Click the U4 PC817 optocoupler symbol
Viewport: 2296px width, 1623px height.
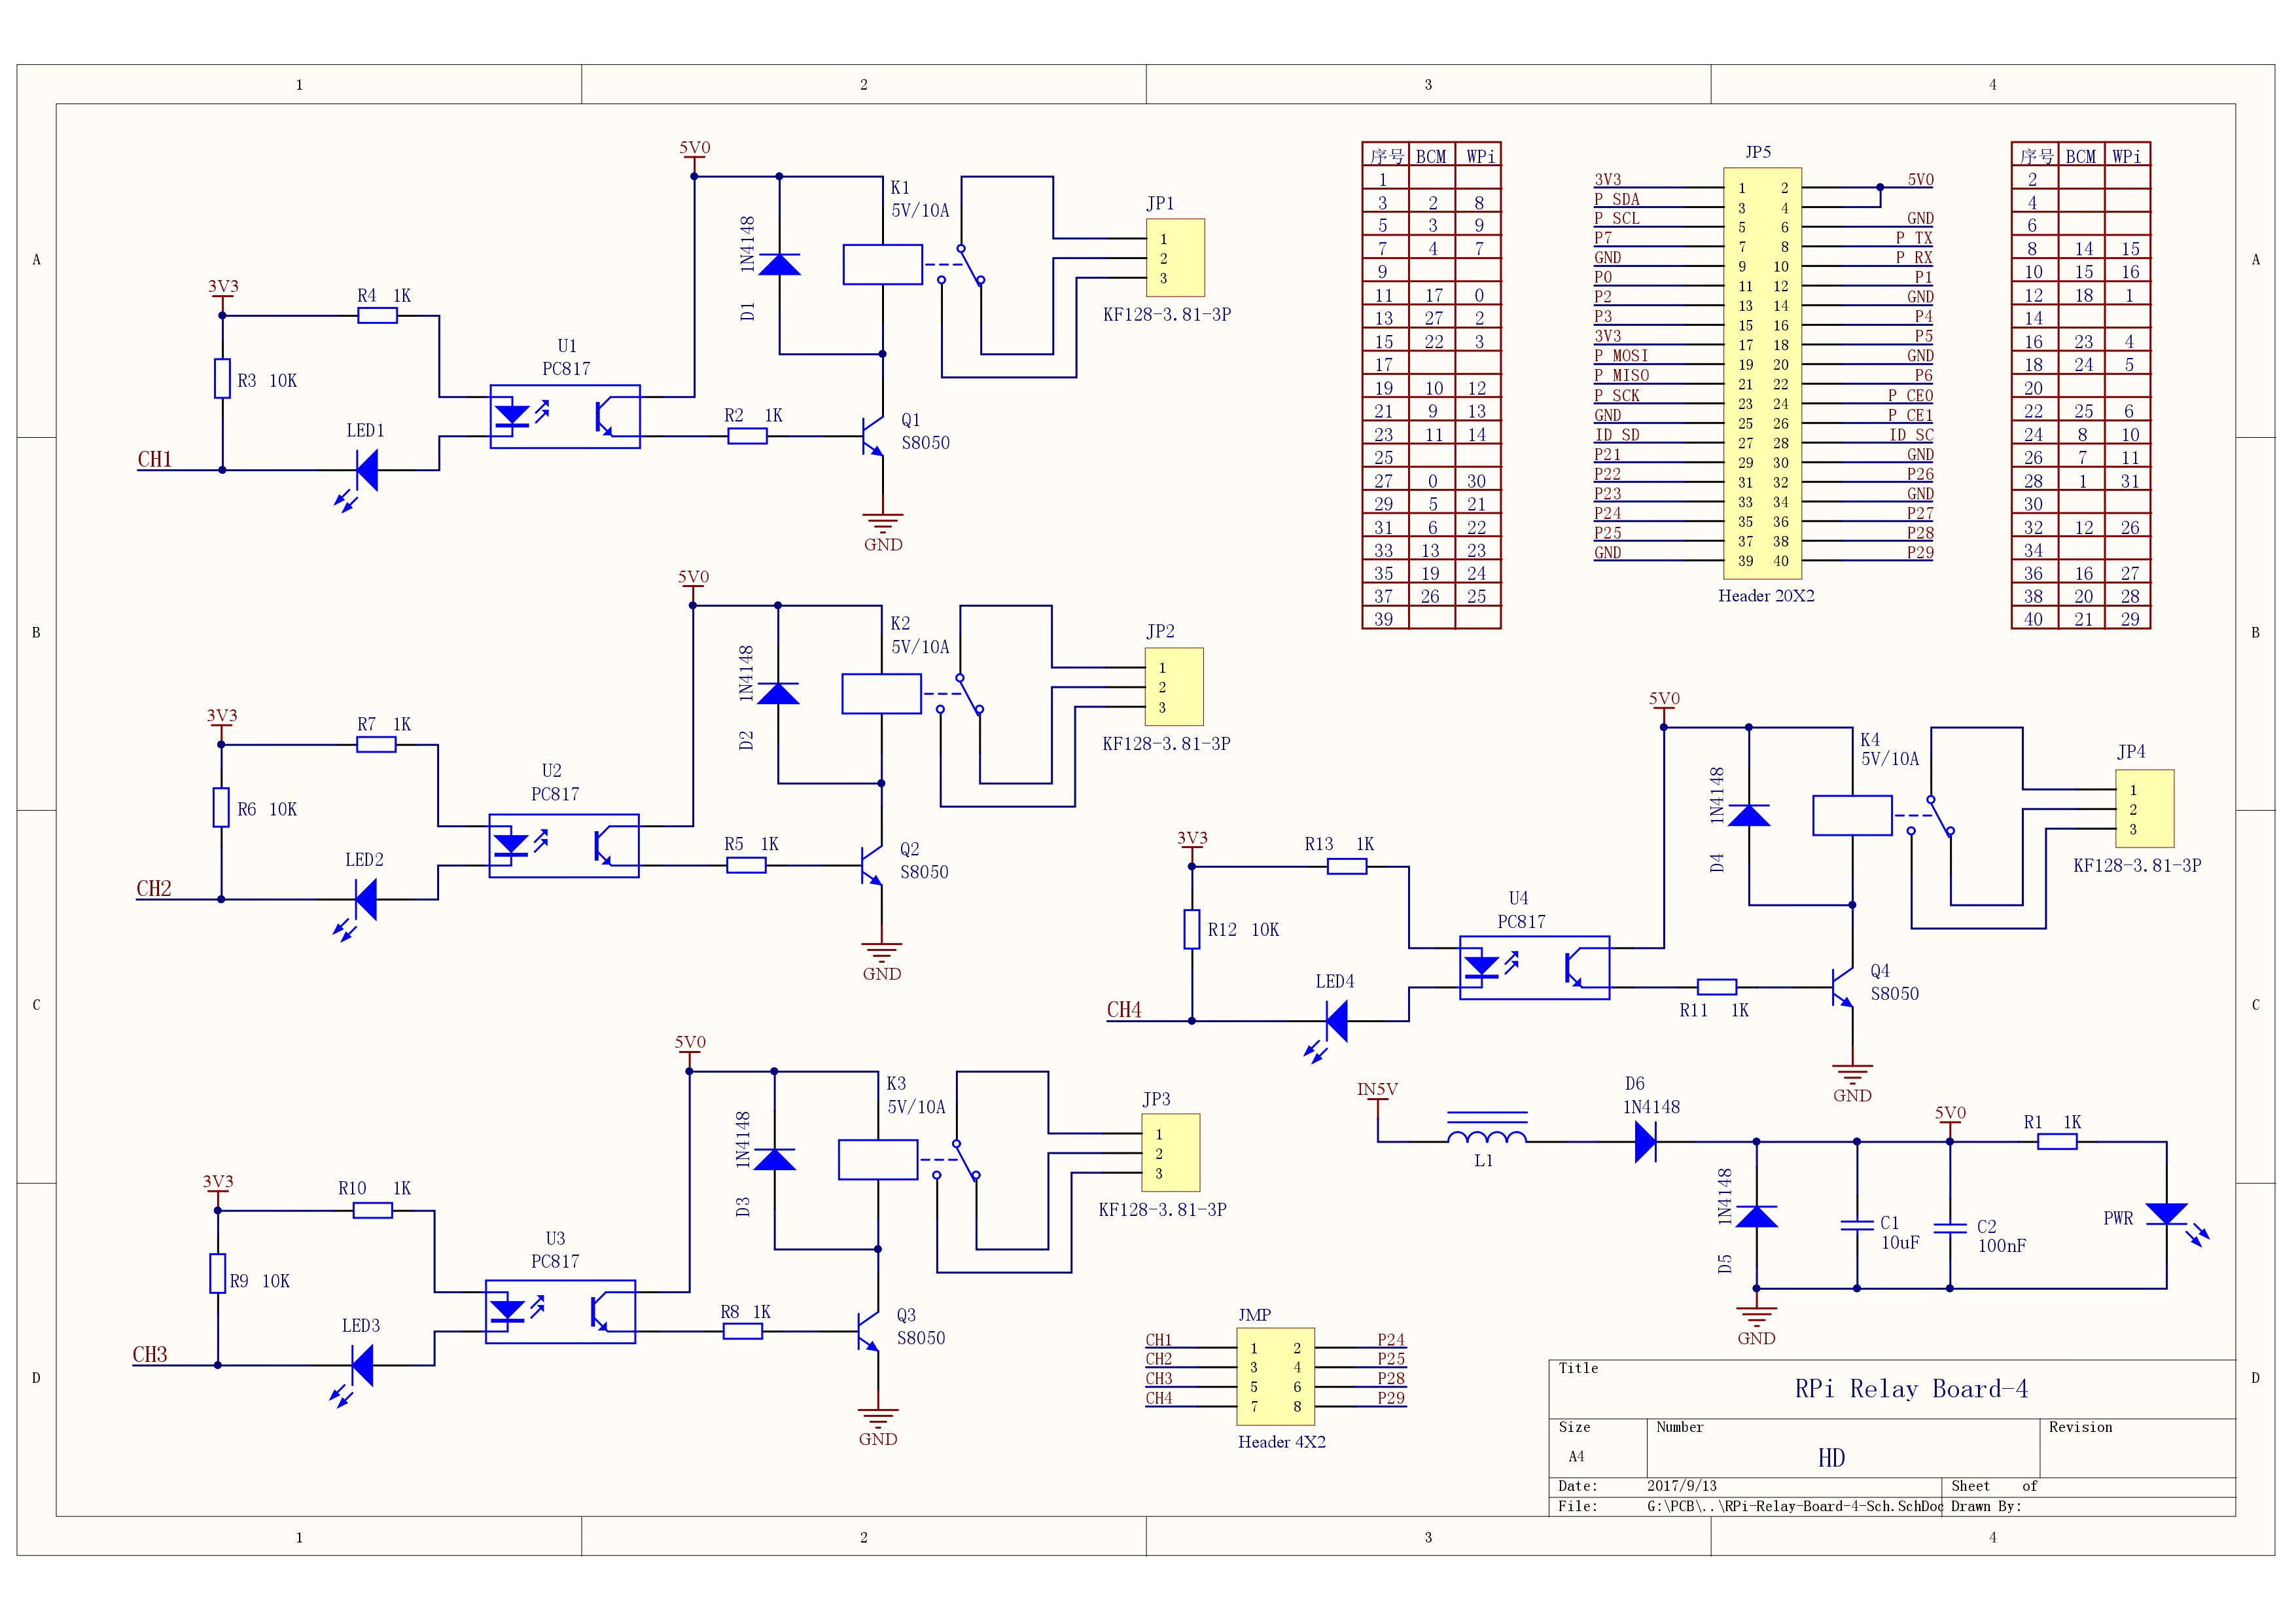1535,968
